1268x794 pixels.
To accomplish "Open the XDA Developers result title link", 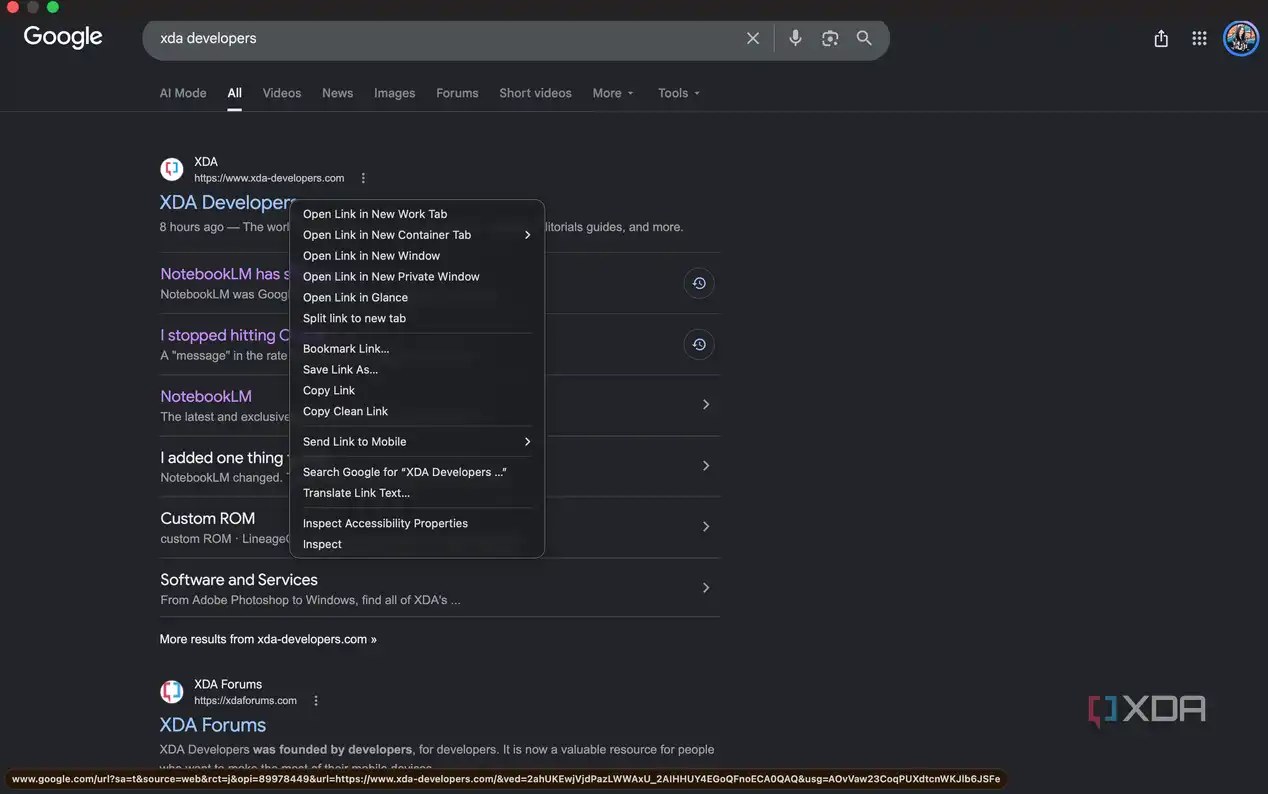I will [225, 202].
